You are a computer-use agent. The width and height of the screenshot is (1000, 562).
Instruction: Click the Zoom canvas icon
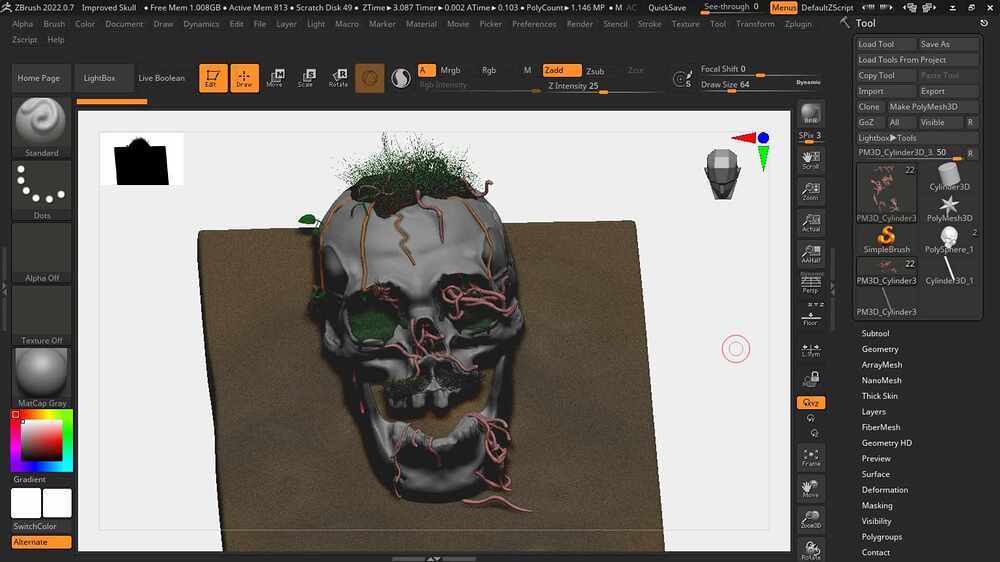point(811,191)
